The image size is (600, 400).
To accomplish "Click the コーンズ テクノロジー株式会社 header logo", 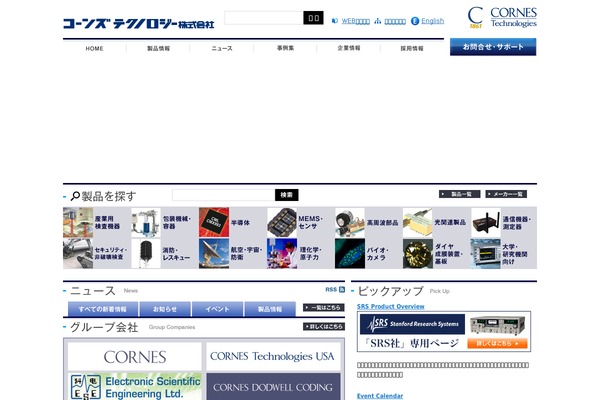I will [x=139, y=23].
